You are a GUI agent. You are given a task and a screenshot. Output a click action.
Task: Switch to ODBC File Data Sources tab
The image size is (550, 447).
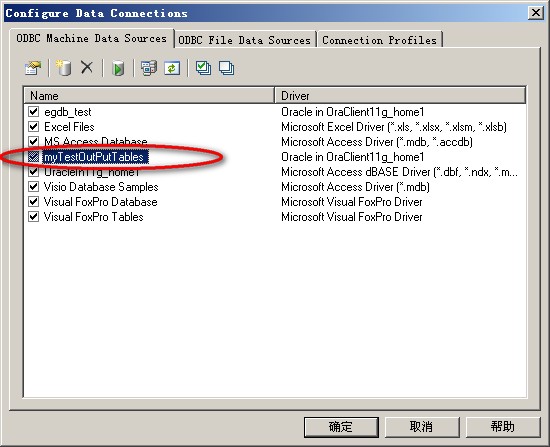(245, 40)
